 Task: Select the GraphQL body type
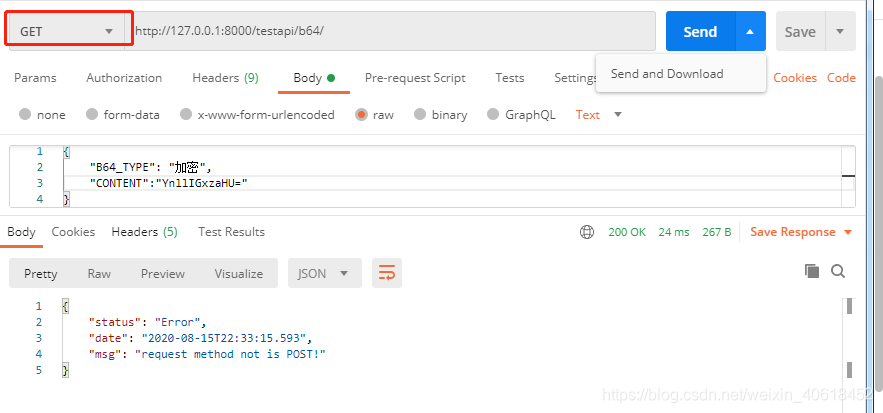click(521, 115)
